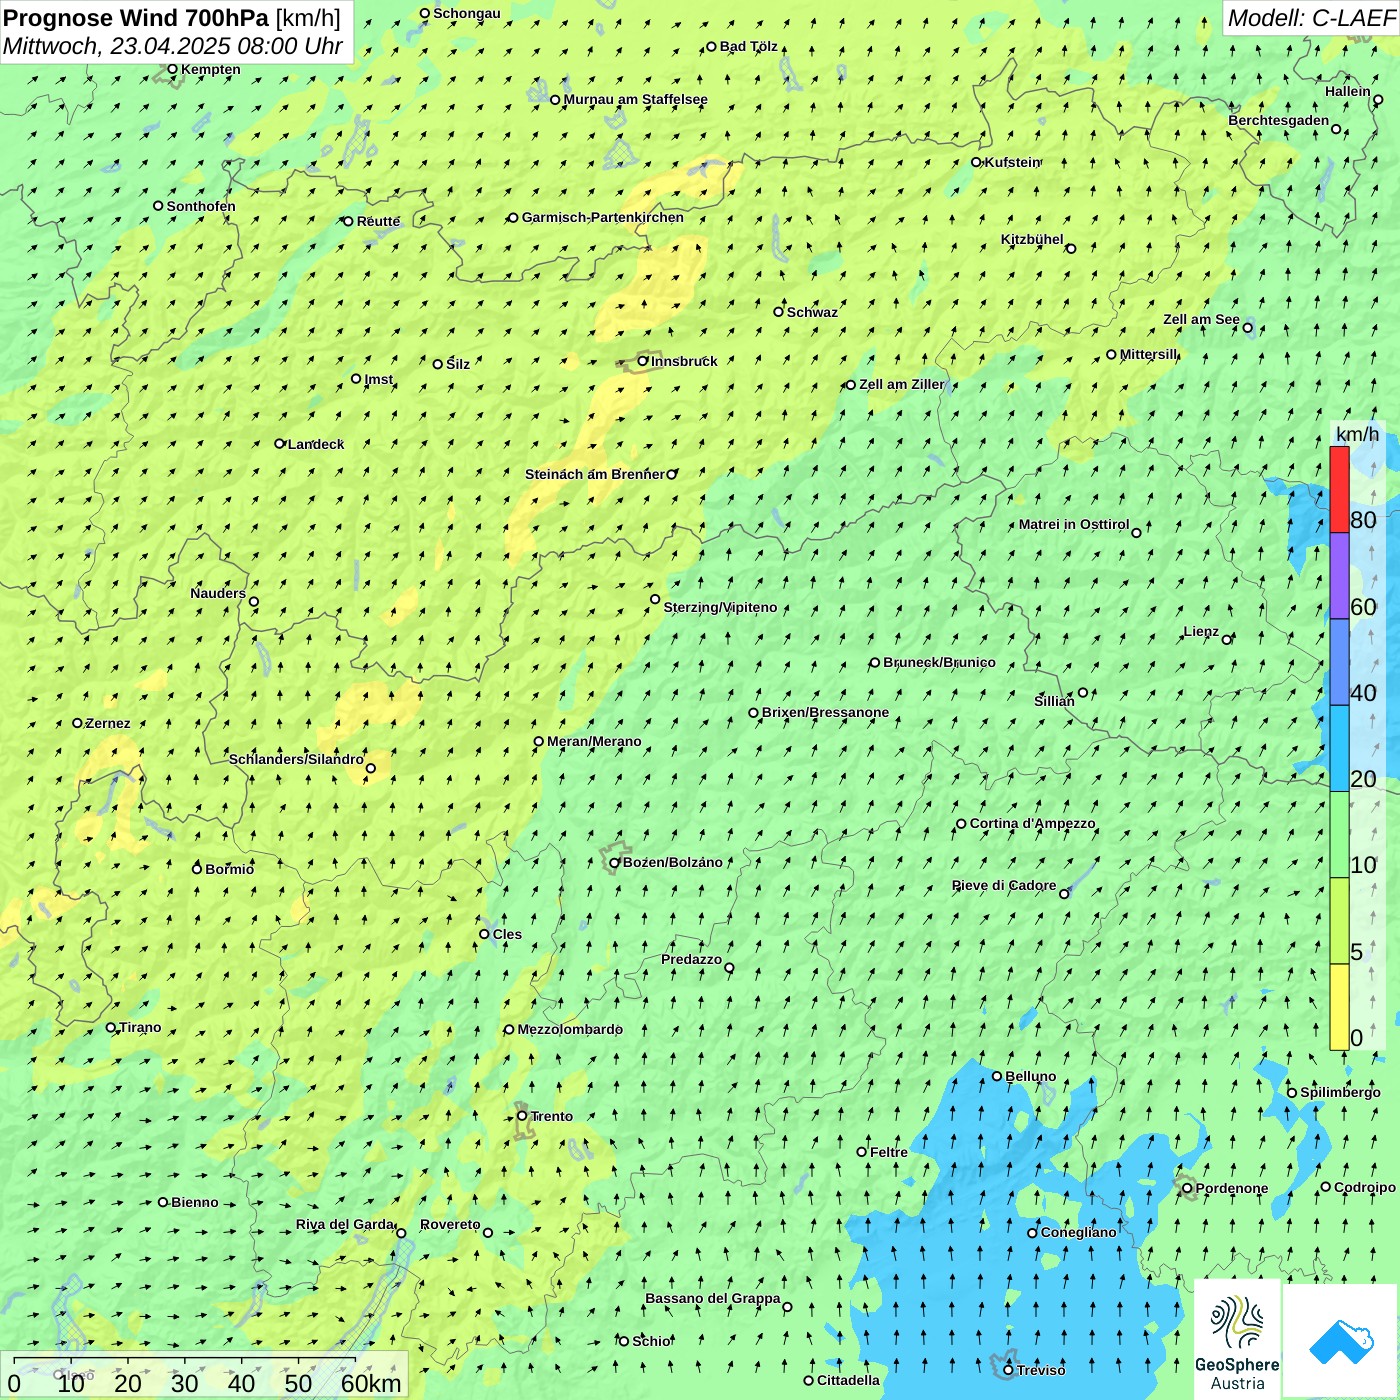Click the Cortina d'Ampezzo label

(1033, 823)
